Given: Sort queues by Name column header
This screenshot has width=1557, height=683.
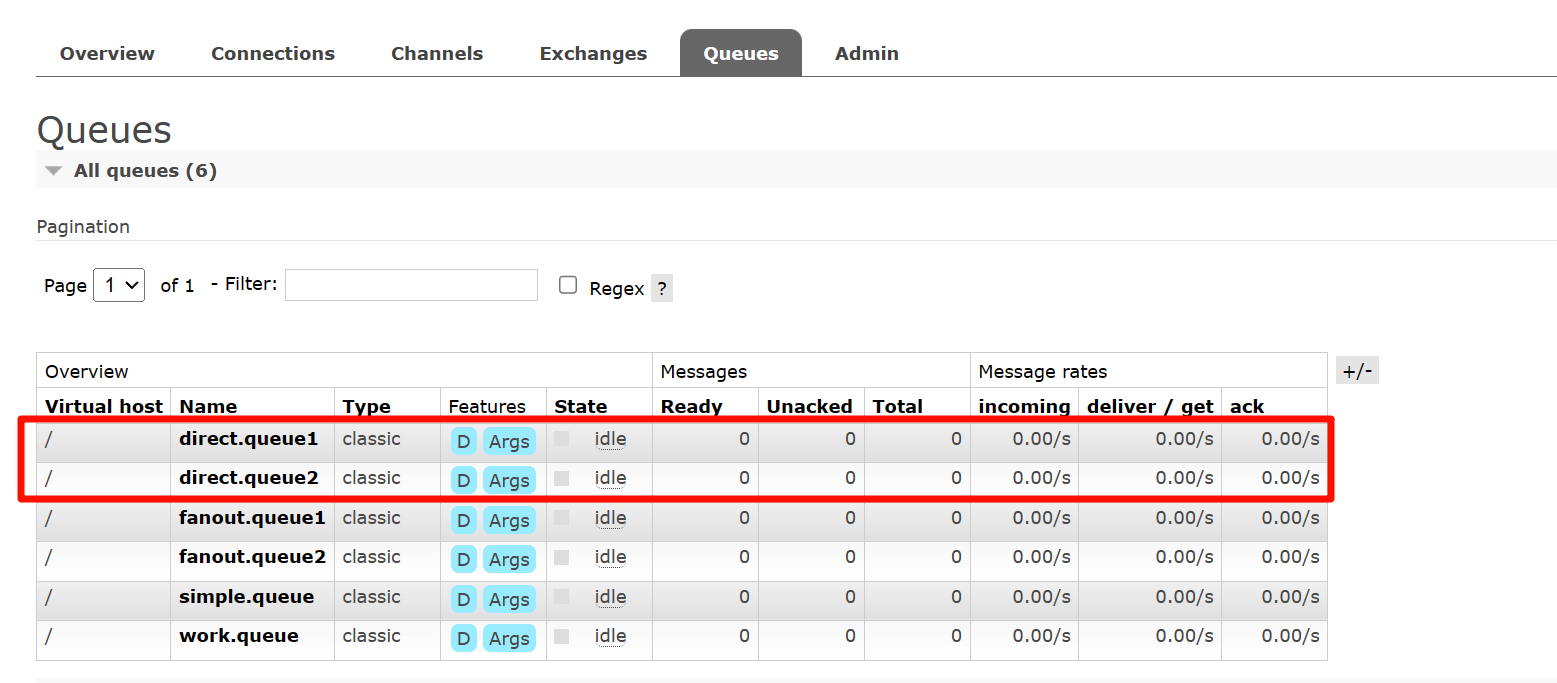Looking at the screenshot, I should pyautogui.click(x=208, y=406).
